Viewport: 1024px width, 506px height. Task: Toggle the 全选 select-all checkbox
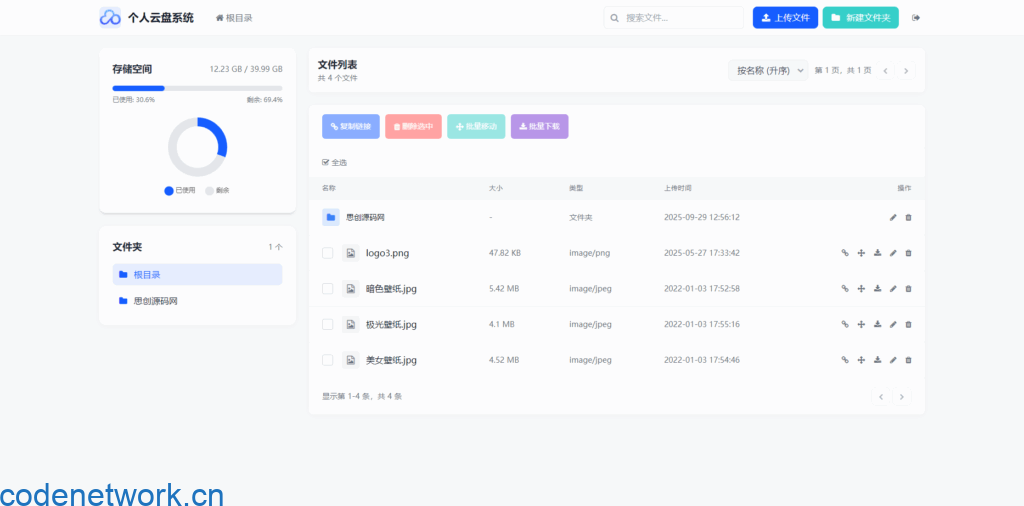(x=325, y=162)
